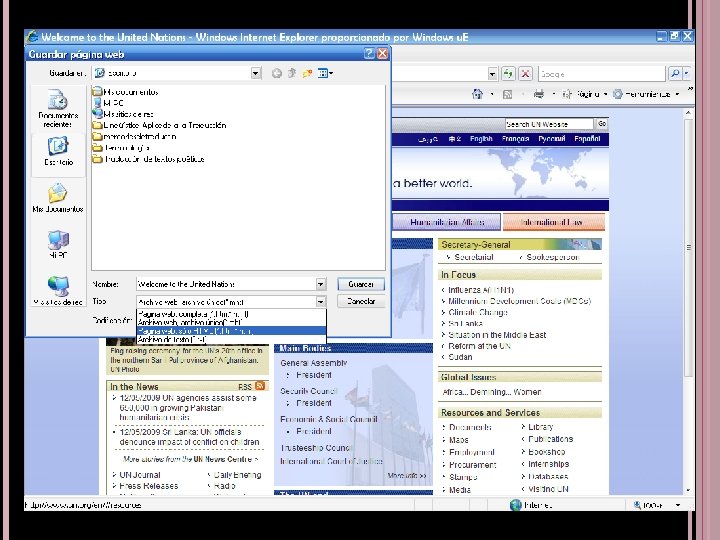Click the Search UN Website field
Screen dimensions: 720x540
[x=549, y=124]
